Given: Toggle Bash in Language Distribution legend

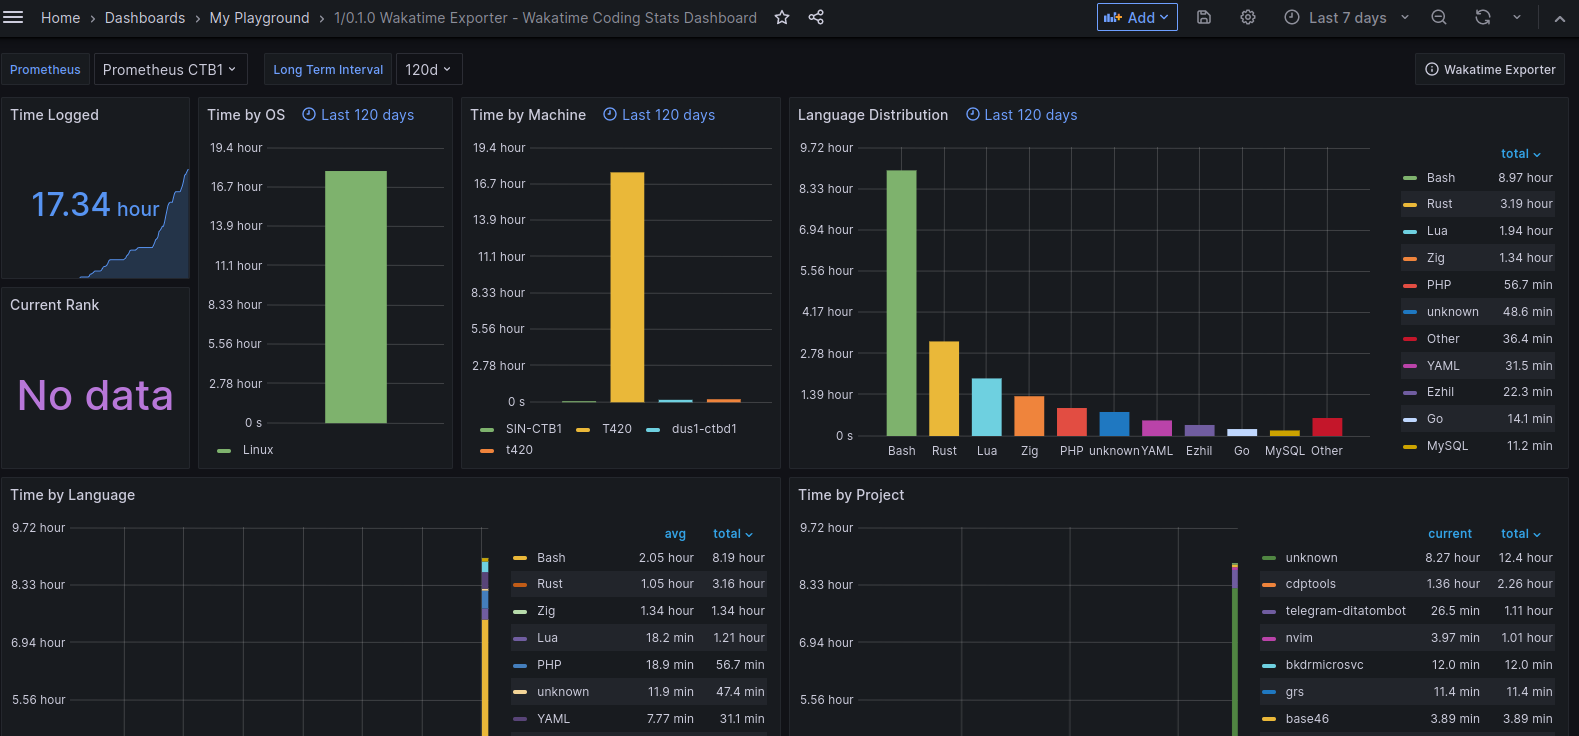Looking at the screenshot, I should 1441,178.
